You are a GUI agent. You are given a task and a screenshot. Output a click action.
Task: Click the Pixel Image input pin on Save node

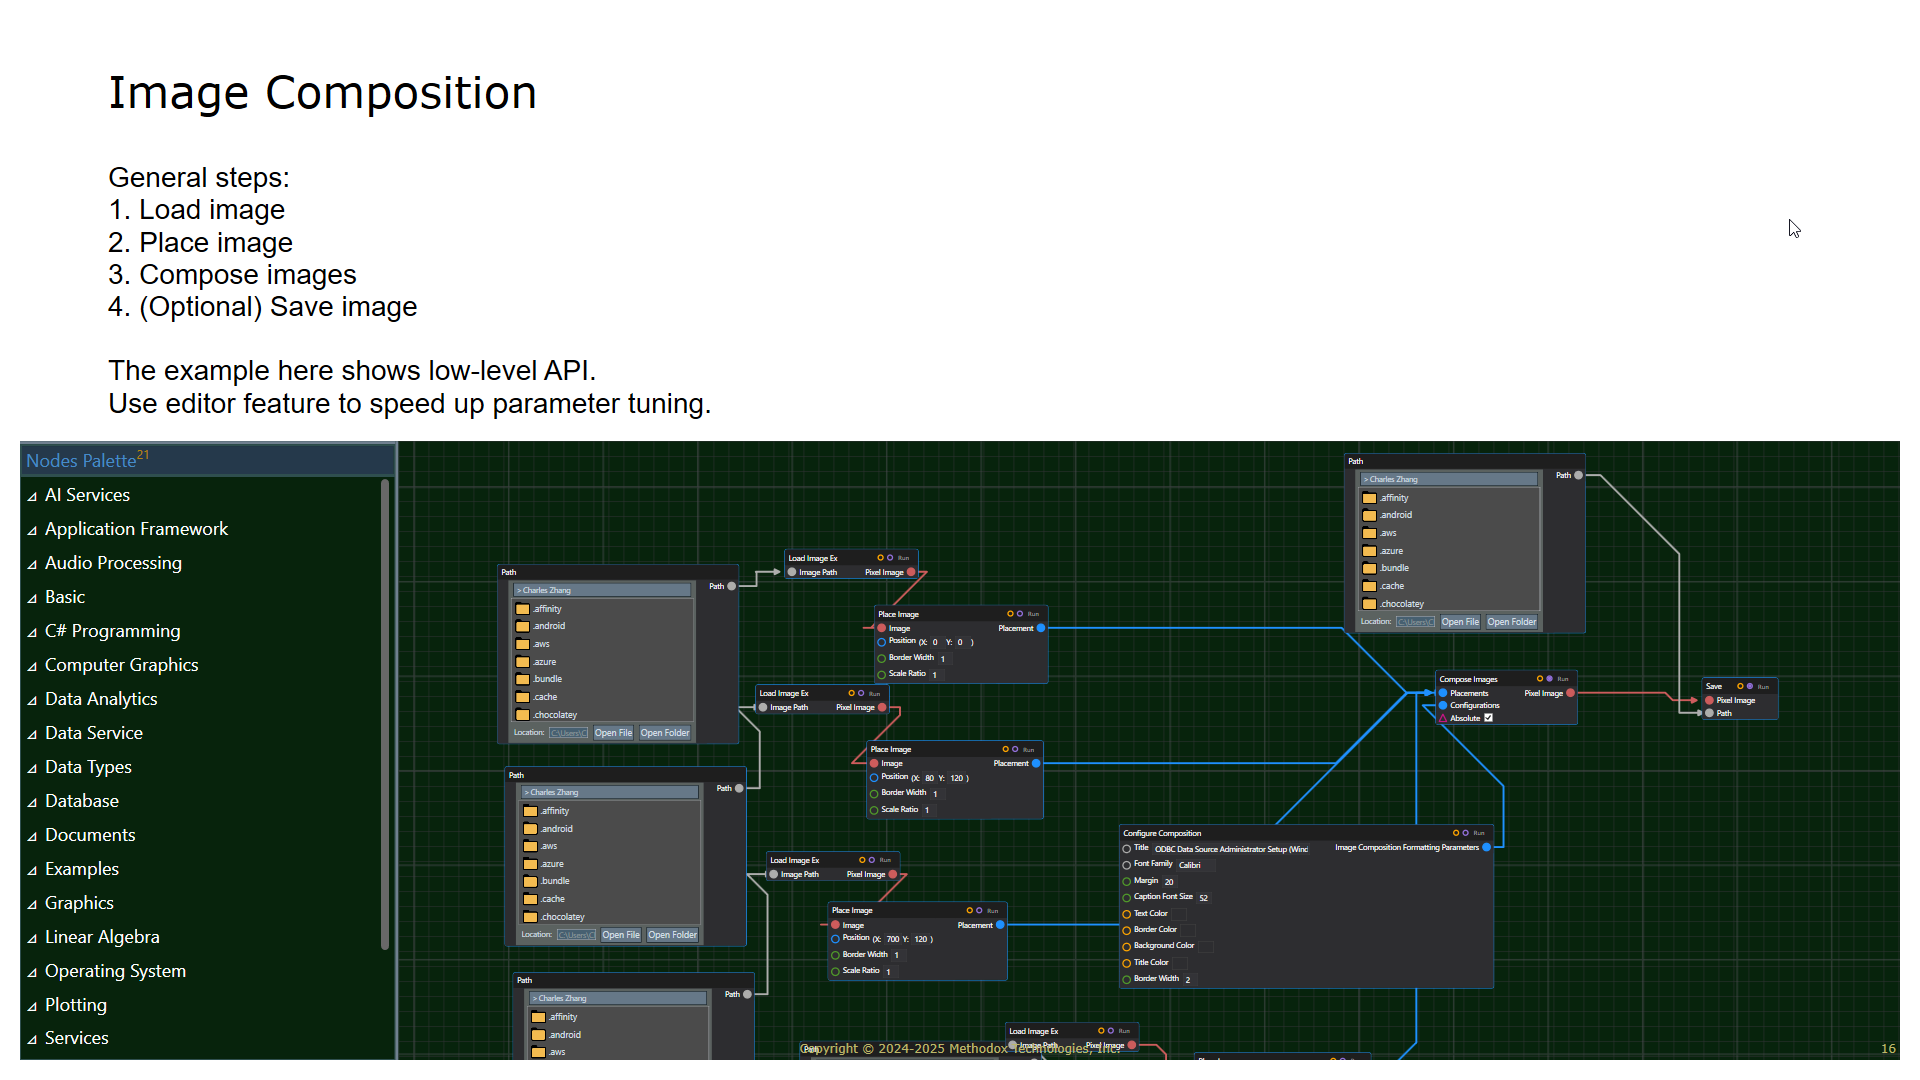point(1710,701)
